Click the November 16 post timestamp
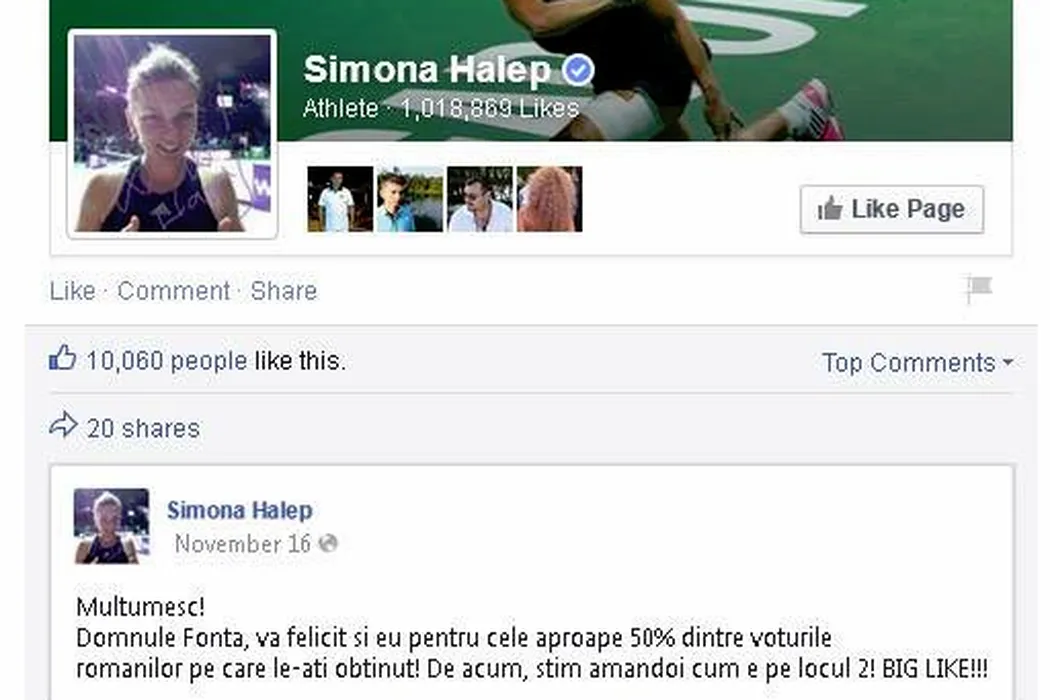 click(x=242, y=543)
